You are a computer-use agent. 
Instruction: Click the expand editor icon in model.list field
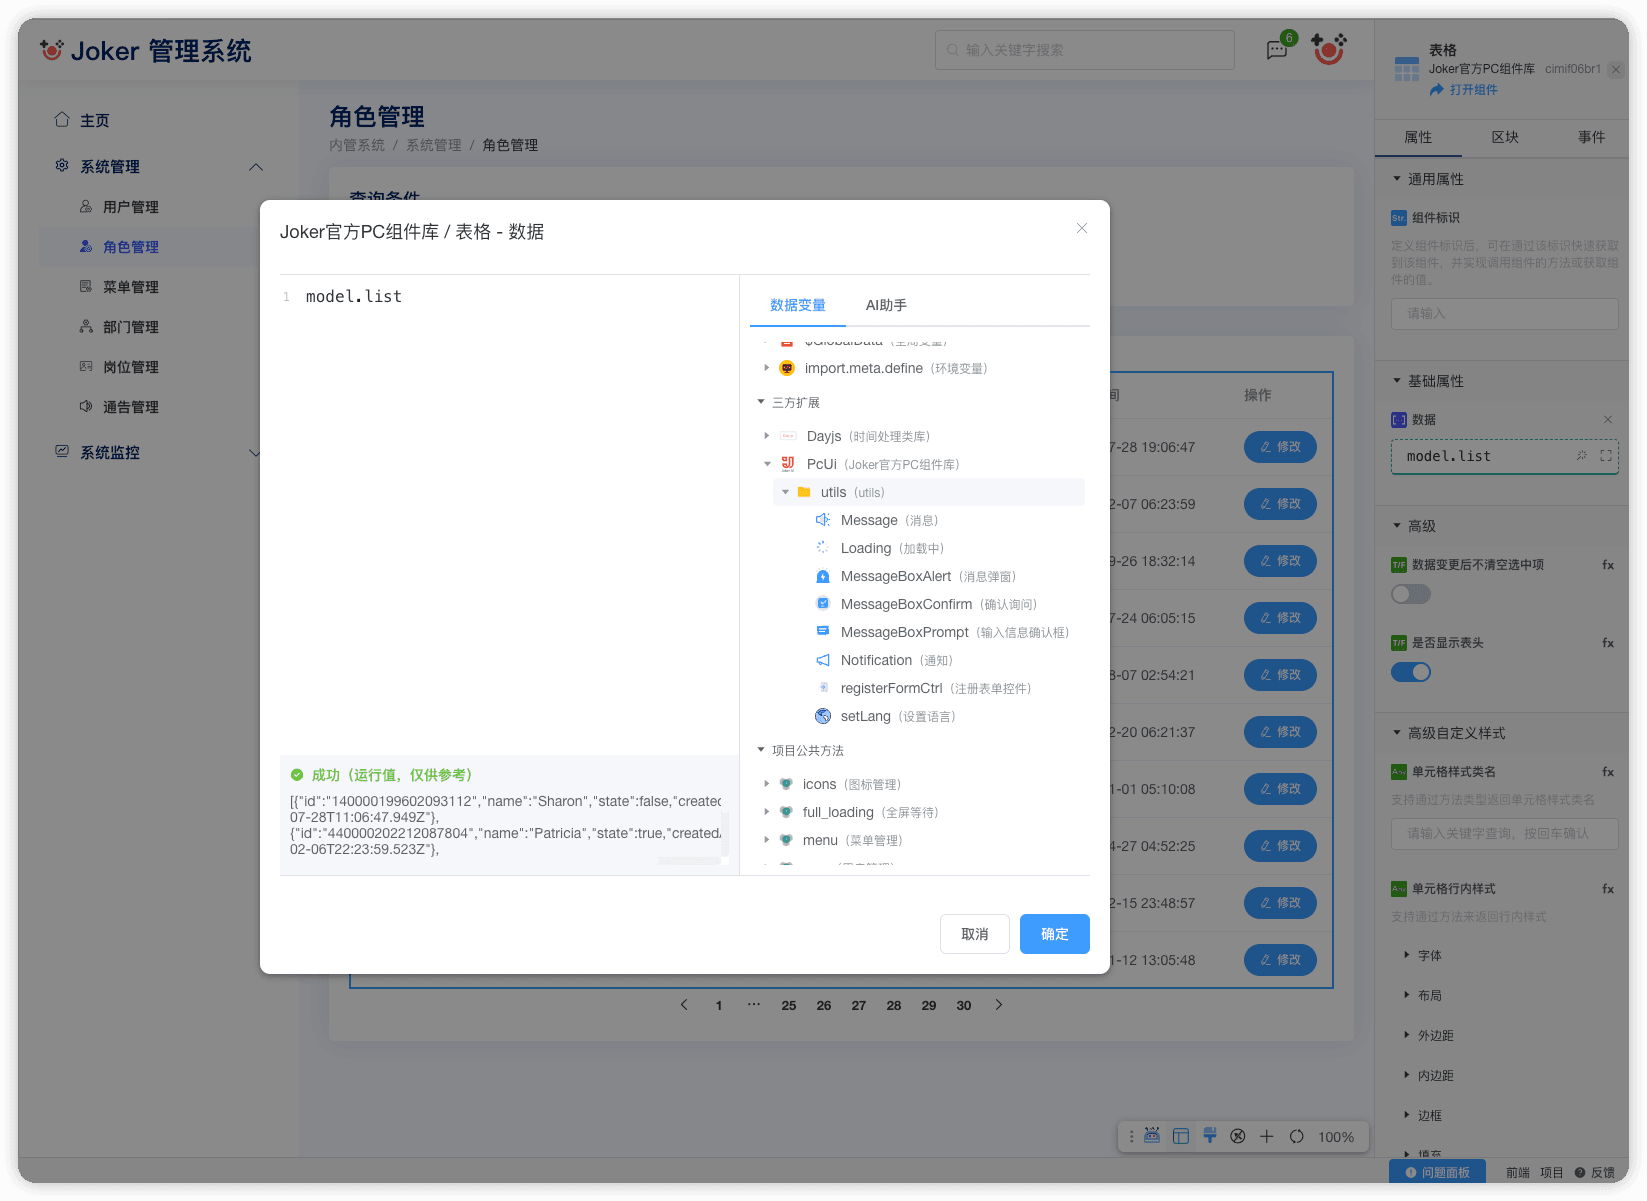(x=1606, y=455)
